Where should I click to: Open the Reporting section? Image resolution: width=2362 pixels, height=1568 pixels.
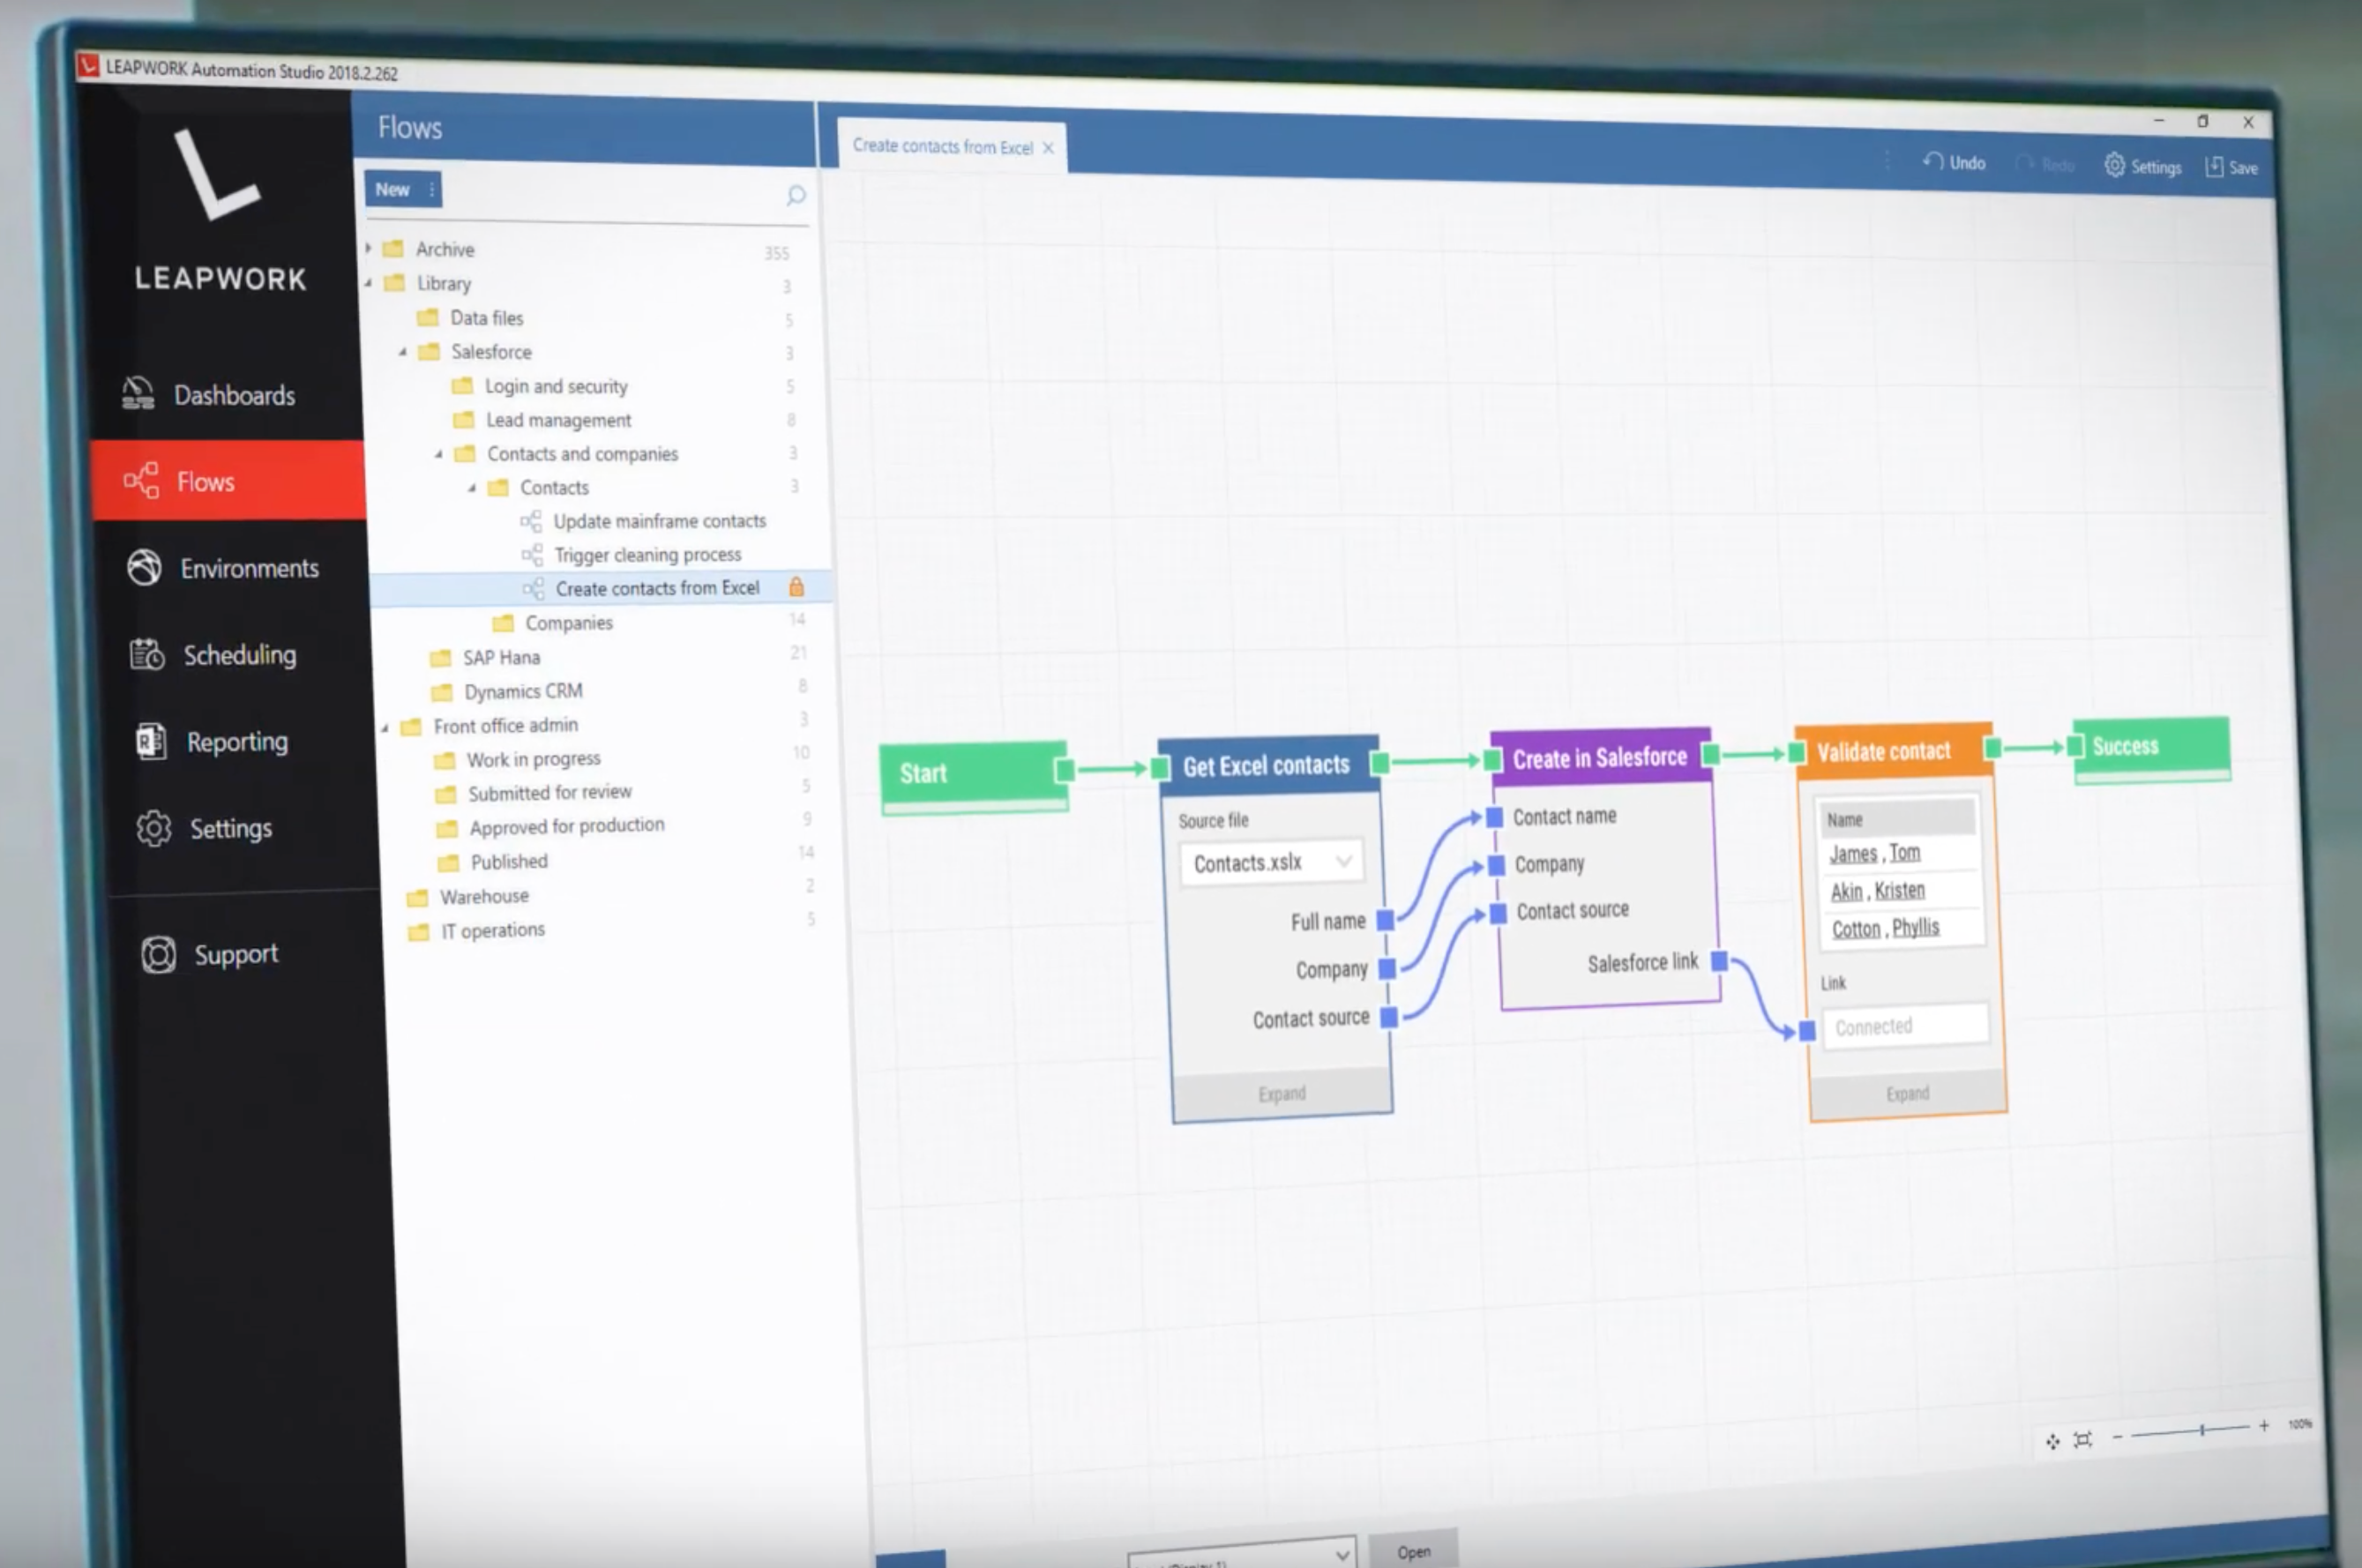coord(211,742)
